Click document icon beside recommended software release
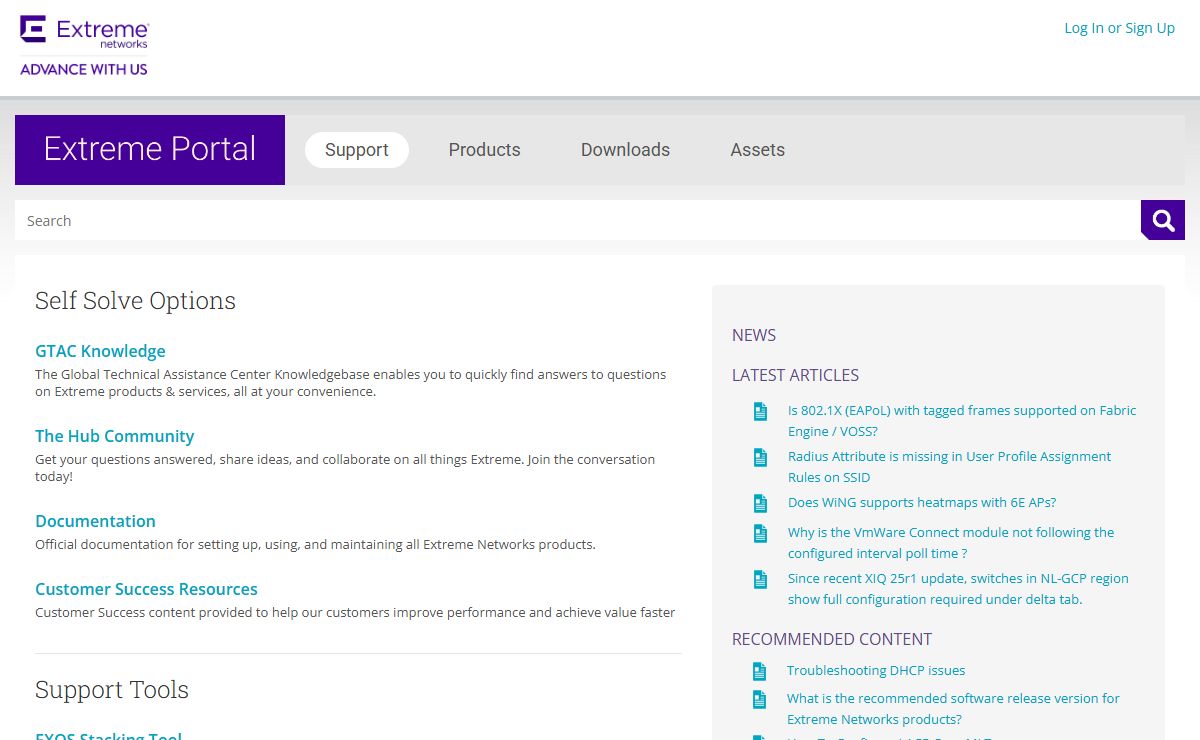The image size is (1200, 740). 760,699
